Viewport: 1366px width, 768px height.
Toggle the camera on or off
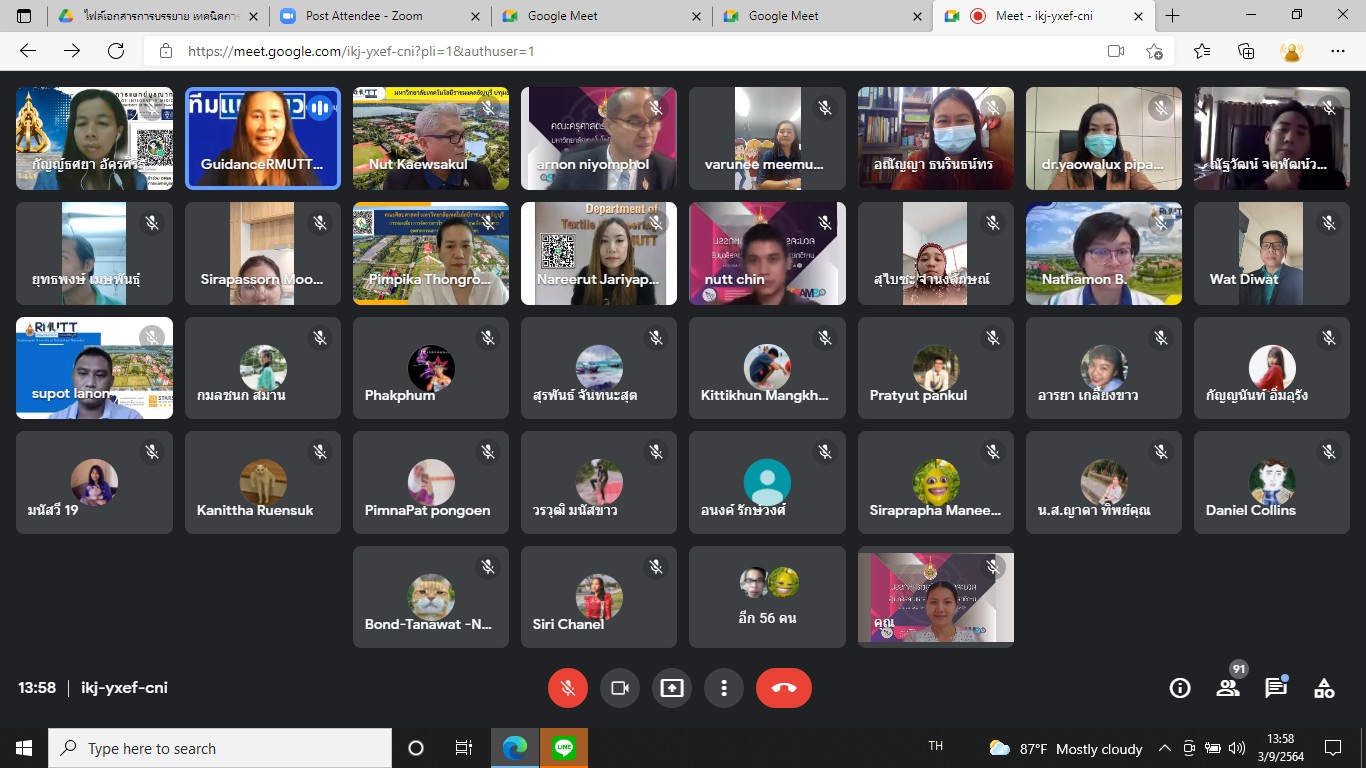(620, 688)
